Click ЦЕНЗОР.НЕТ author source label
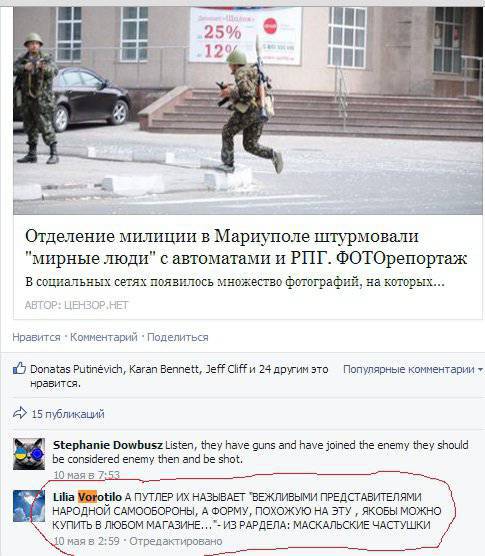This screenshot has width=485, height=556. pos(96,305)
